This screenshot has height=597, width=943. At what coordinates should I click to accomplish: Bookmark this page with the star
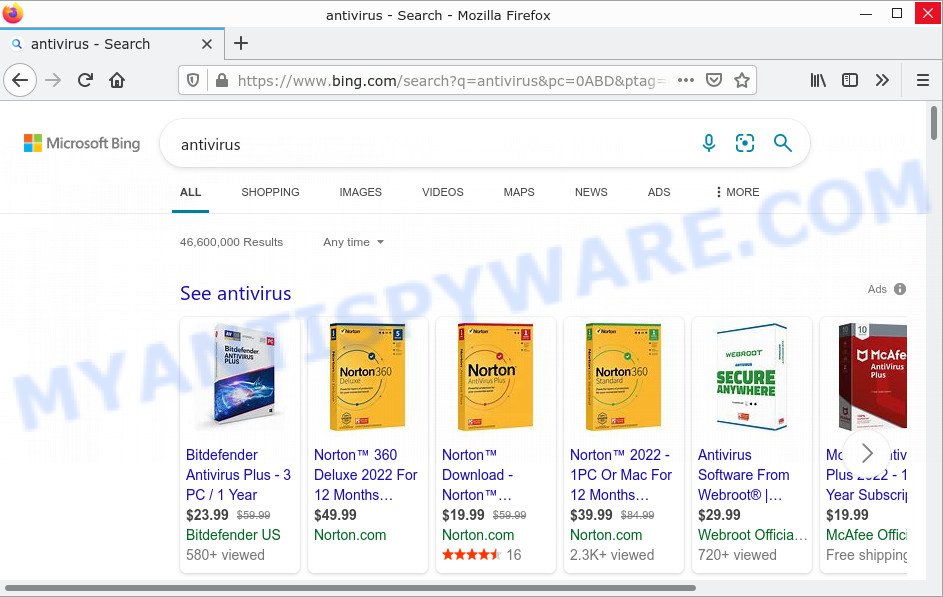[x=742, y=80]
